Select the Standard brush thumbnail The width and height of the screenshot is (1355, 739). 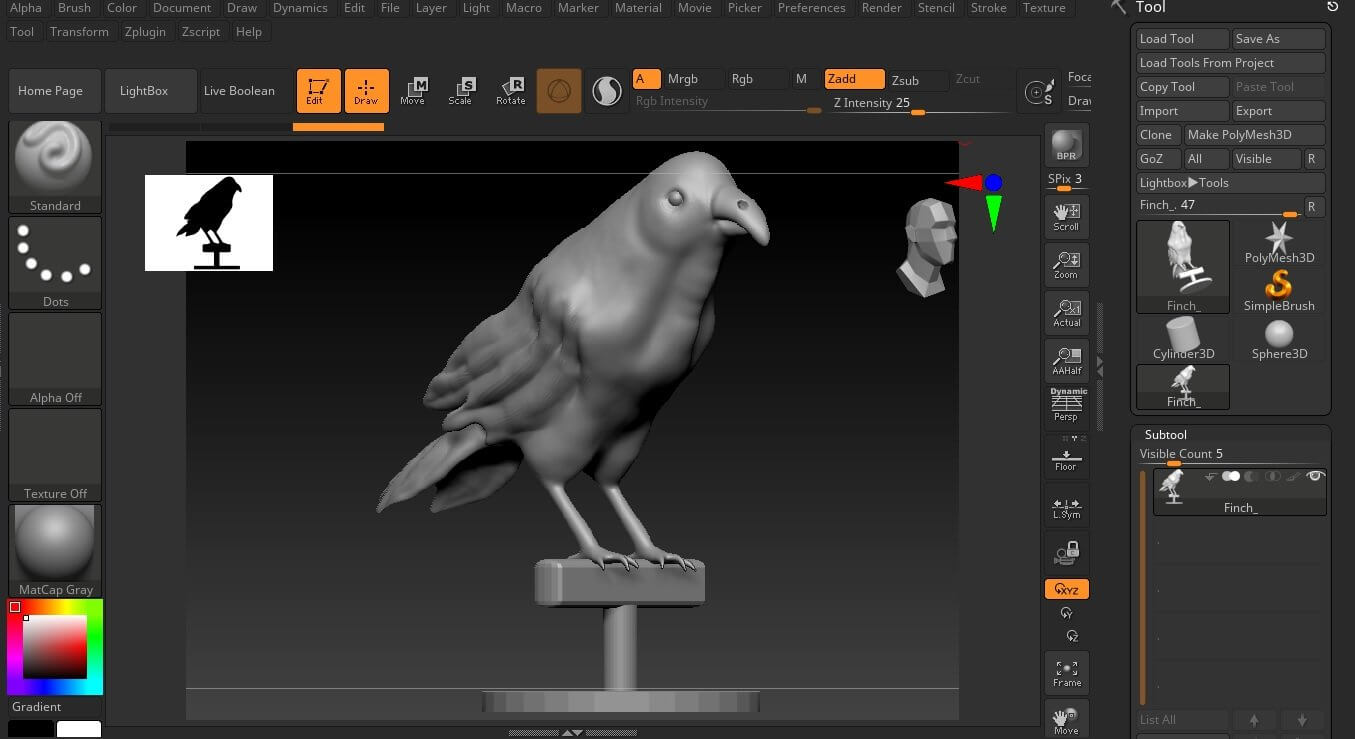[x=55, y=166]
